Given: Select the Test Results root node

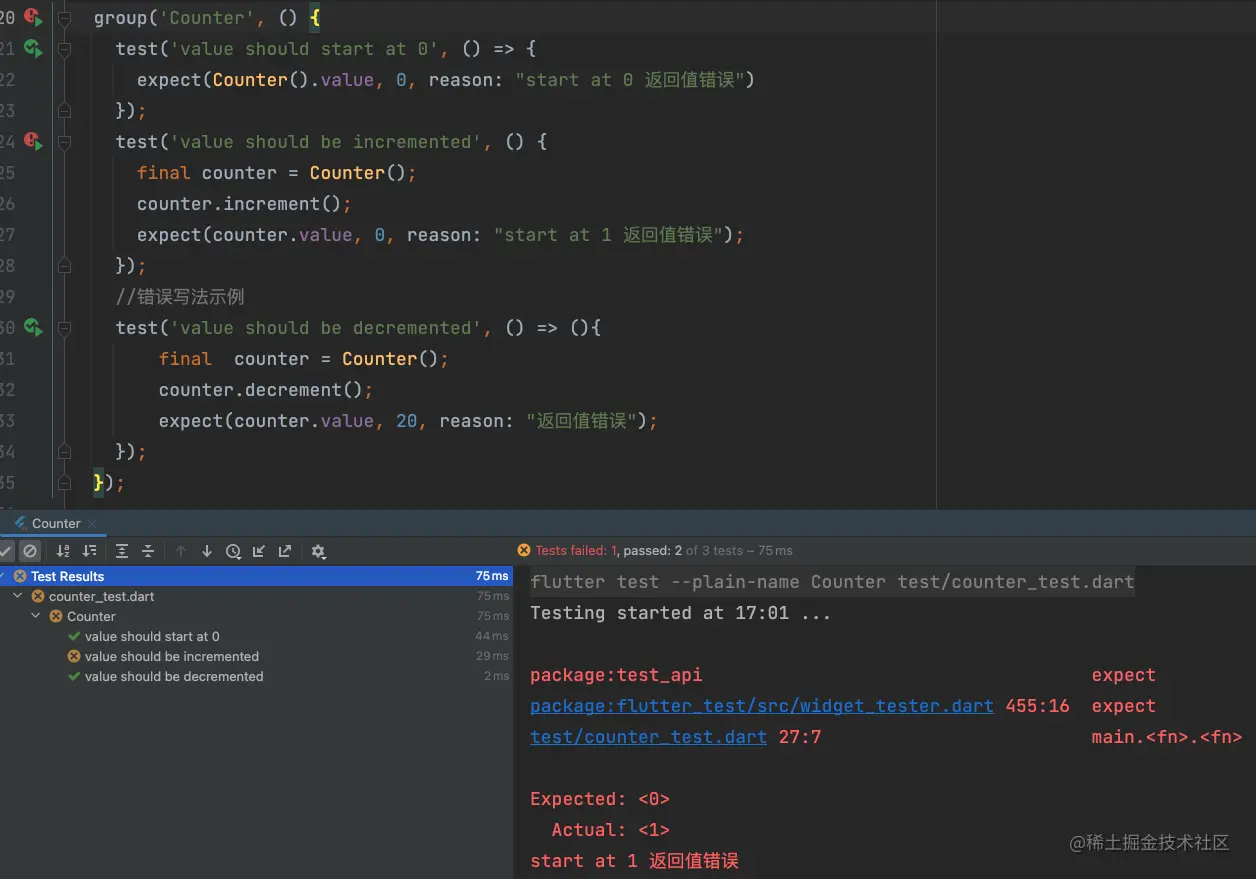Looking at the screenshot, I should 256,576.
